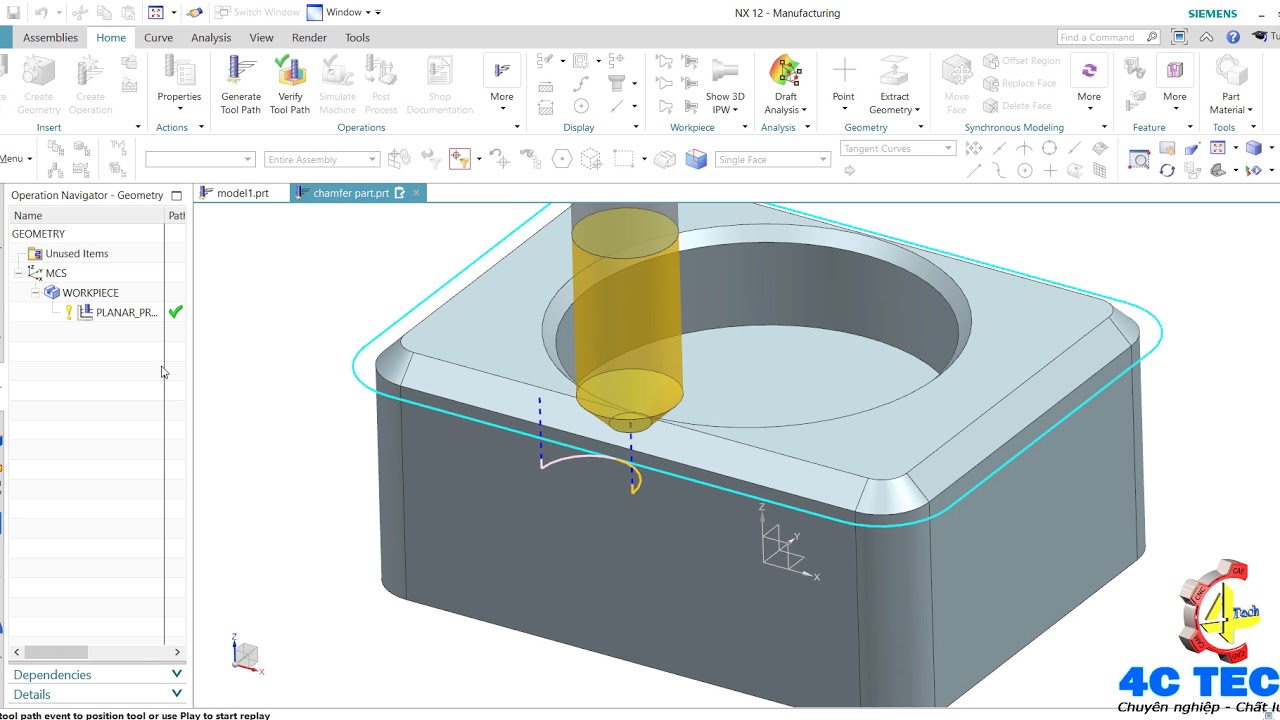Collapse the WORKPIECE tree node

click(x=35, y=293)
